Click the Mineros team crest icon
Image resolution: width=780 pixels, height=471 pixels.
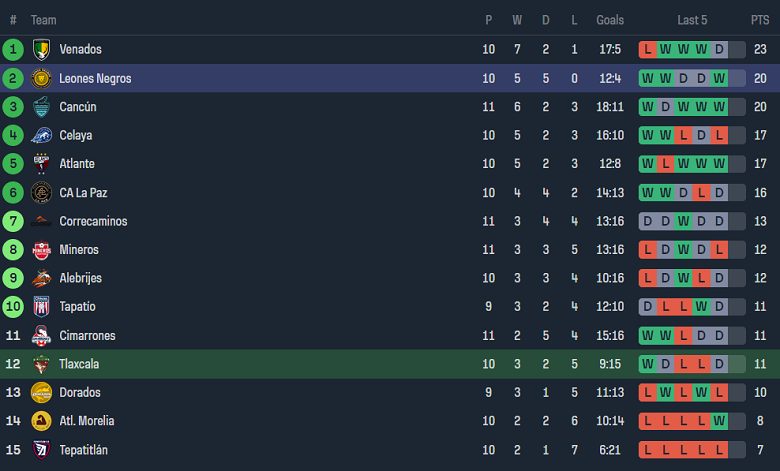(41, 250)
